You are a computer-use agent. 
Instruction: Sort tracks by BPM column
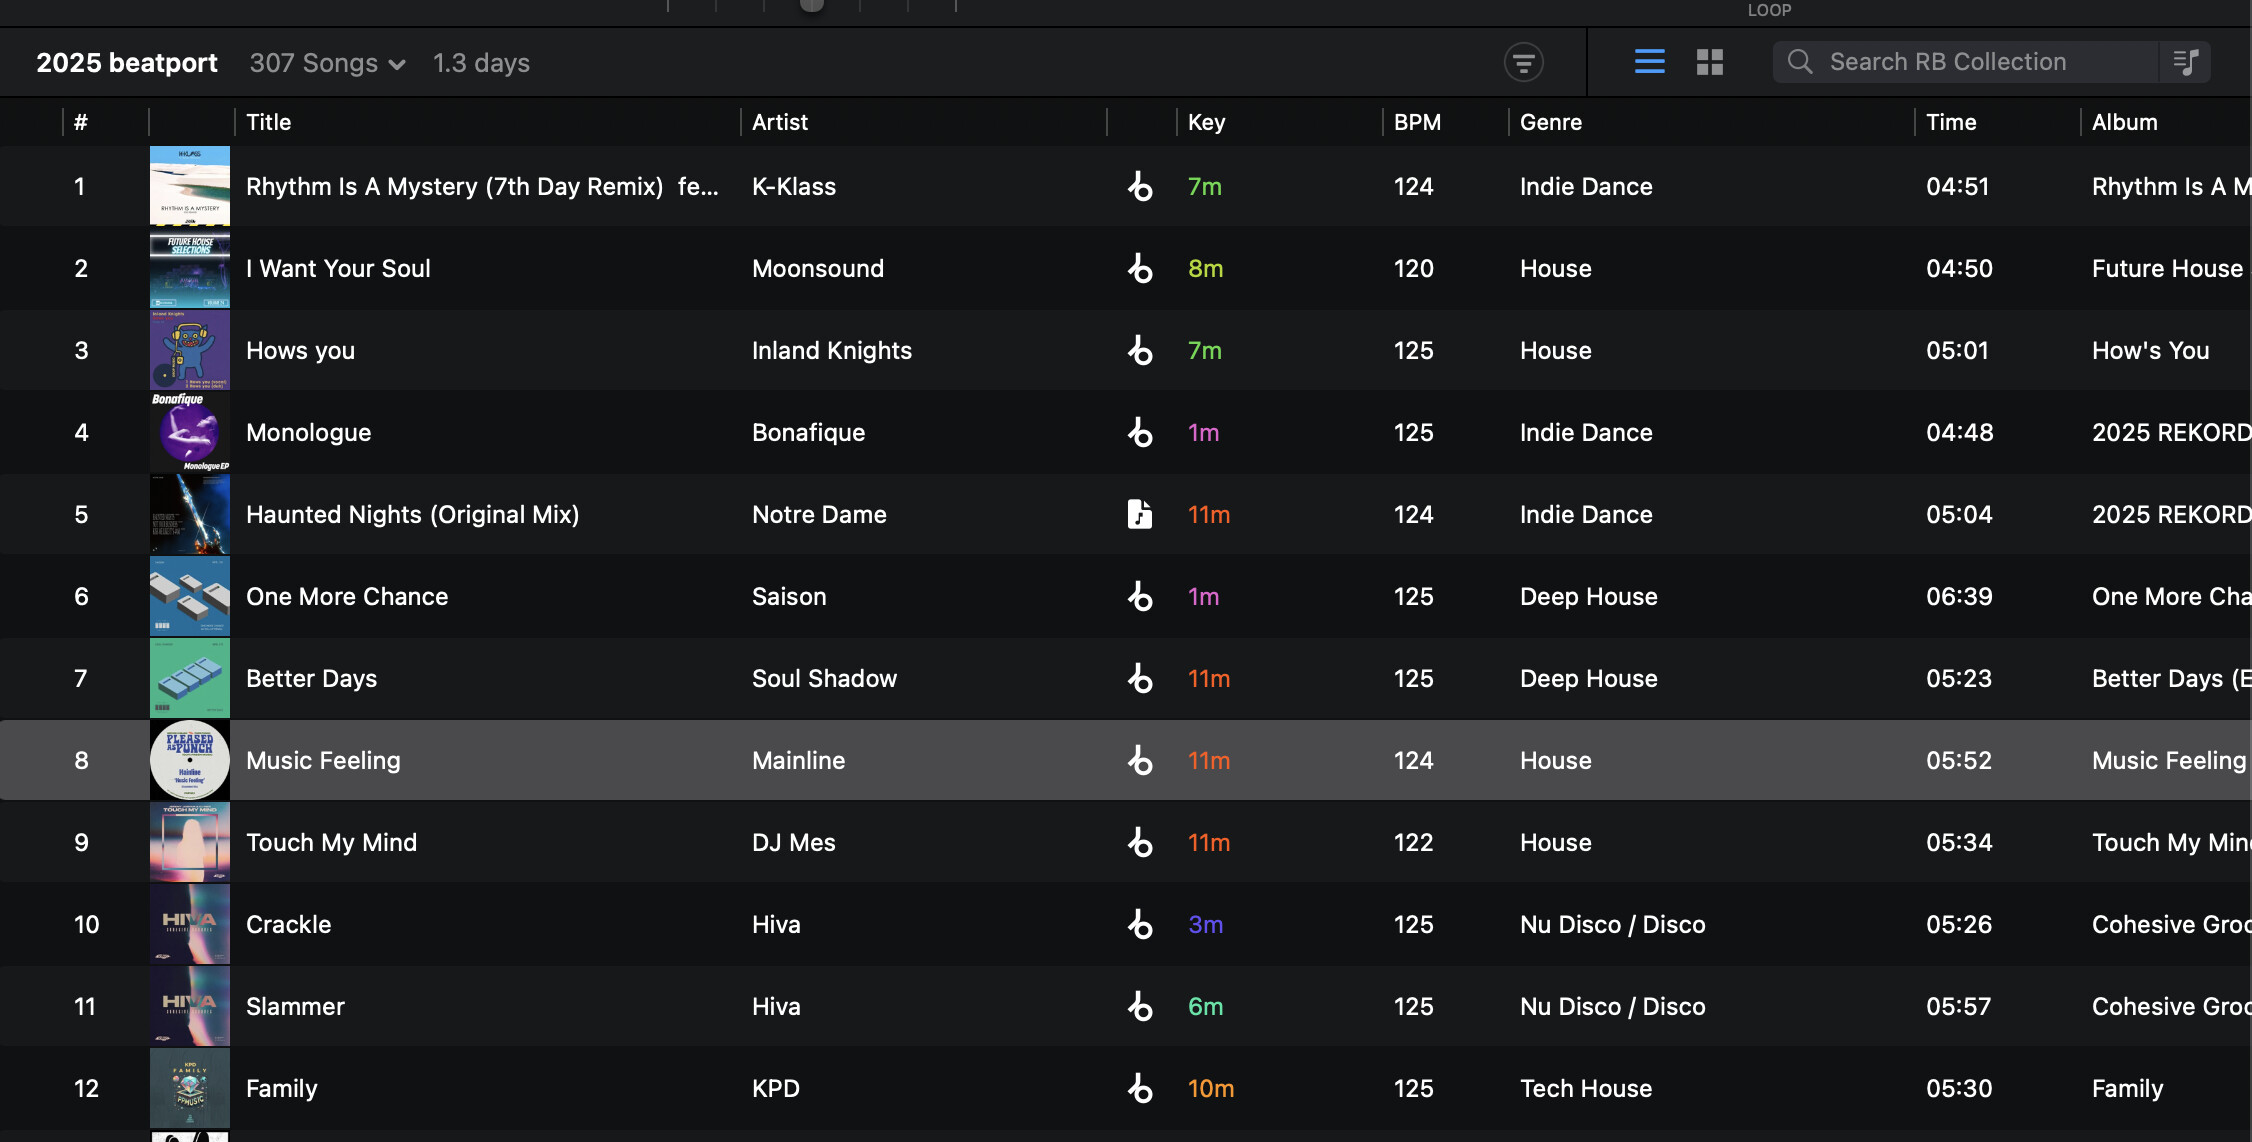pos(1417,122)
